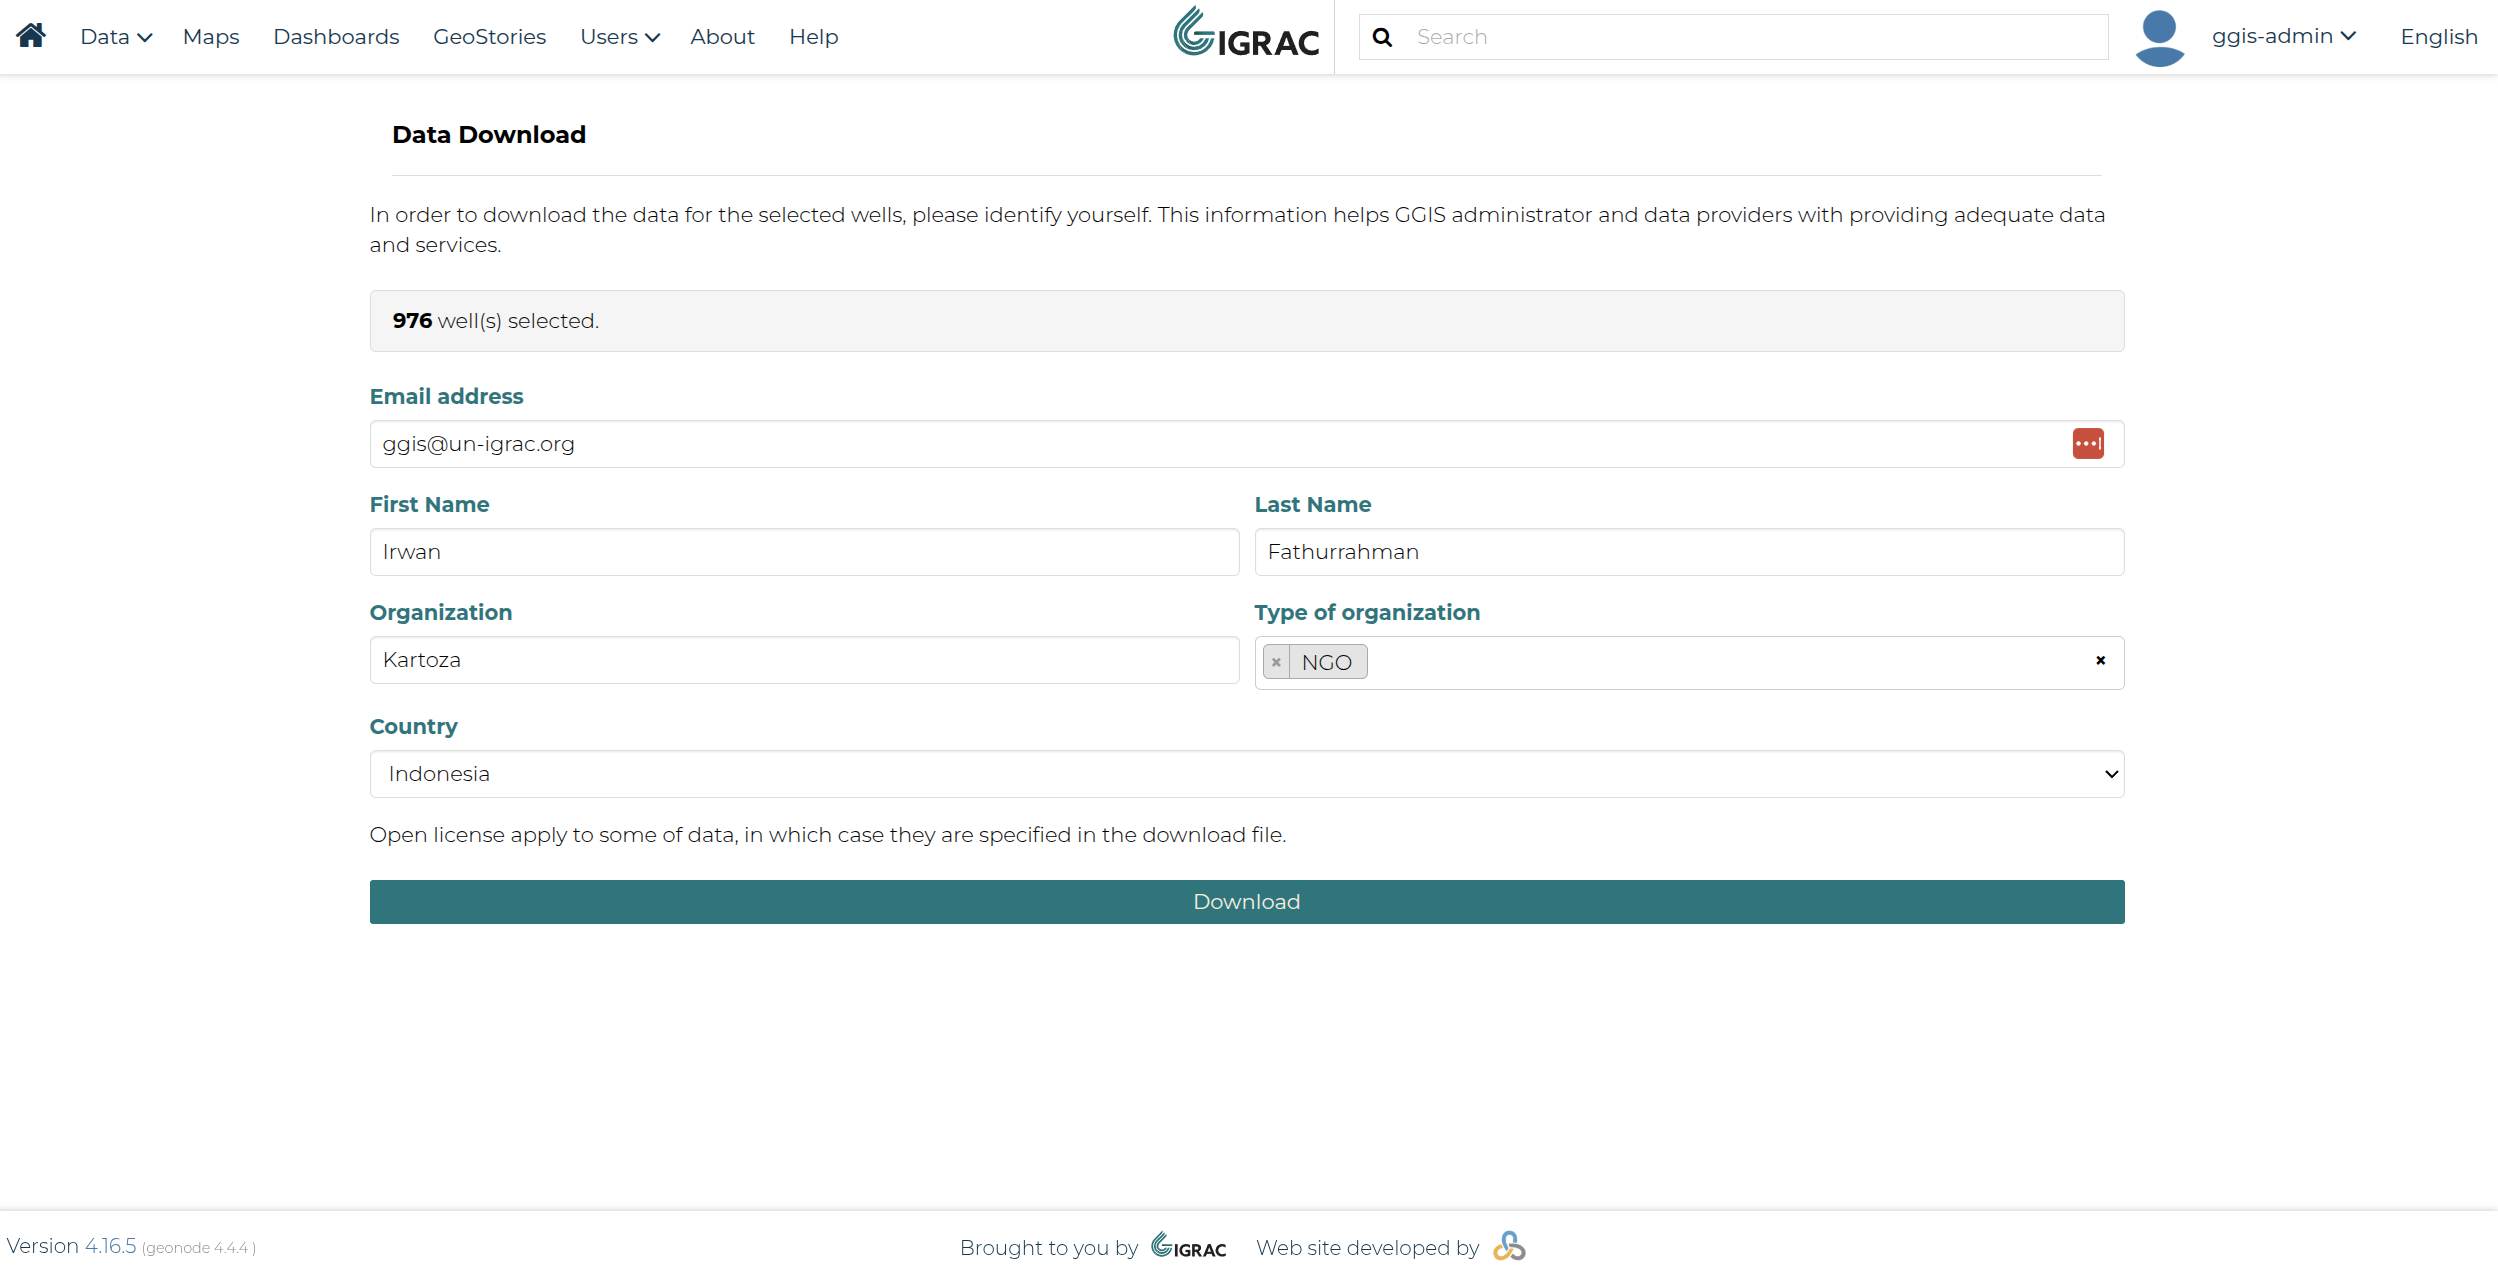The width and height of the screenshot is (2498, 1286).
Task: Click the search magnifier icon
Action: pos(1382,37)
